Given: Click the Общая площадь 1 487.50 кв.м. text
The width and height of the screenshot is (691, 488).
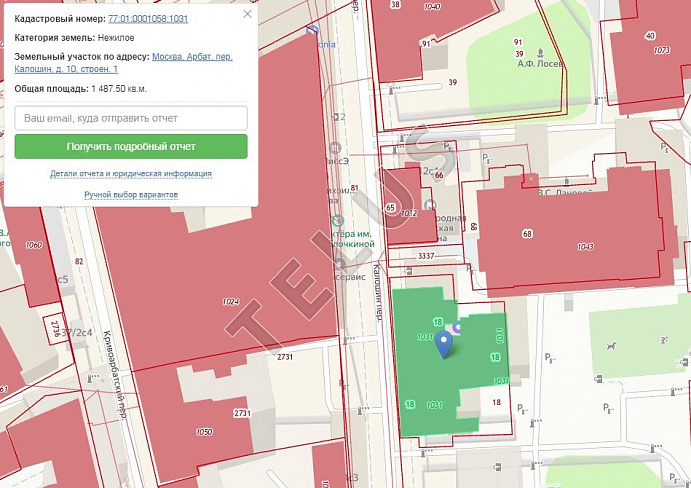Looking at the screenshot, I should click(81, 89).
